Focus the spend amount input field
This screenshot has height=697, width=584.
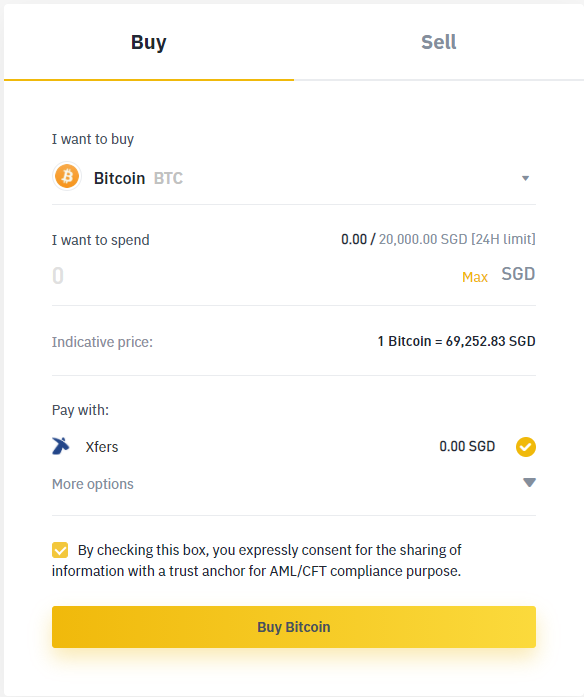coord(253,276)
